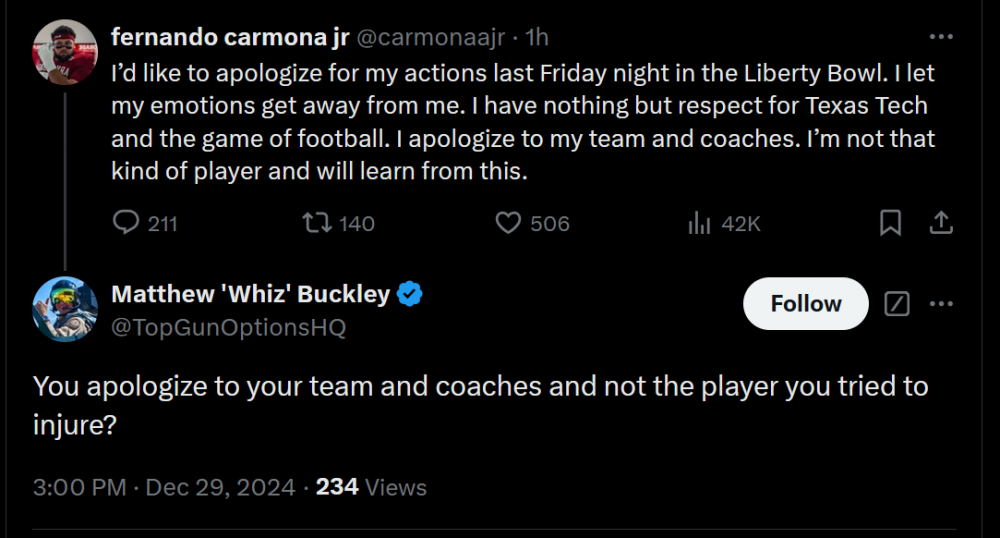Image resolution: width=1000 pixels, height=538 pixels.
Task: Click the share icon on Carmona's tweet
Action: click(x=941, y=223)
